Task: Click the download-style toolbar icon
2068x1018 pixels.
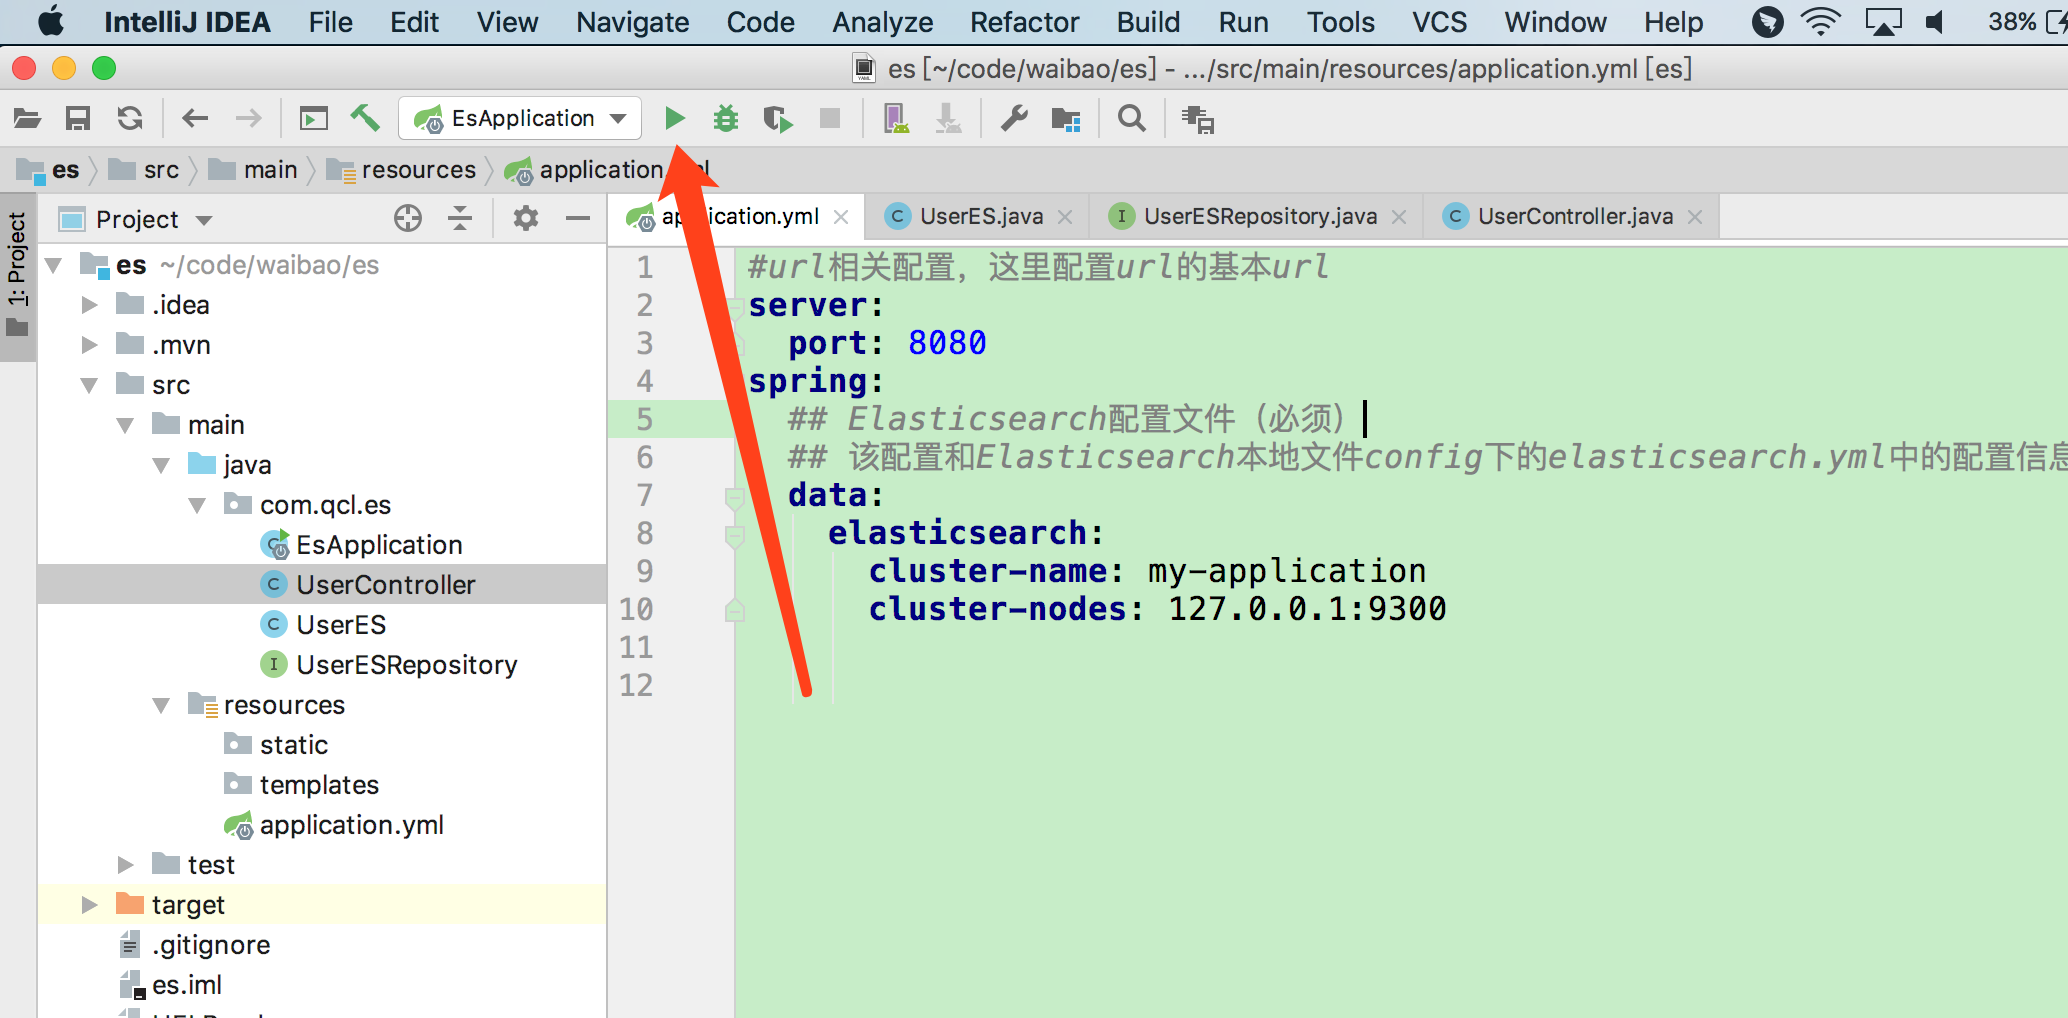Action: tap(948, 119)
